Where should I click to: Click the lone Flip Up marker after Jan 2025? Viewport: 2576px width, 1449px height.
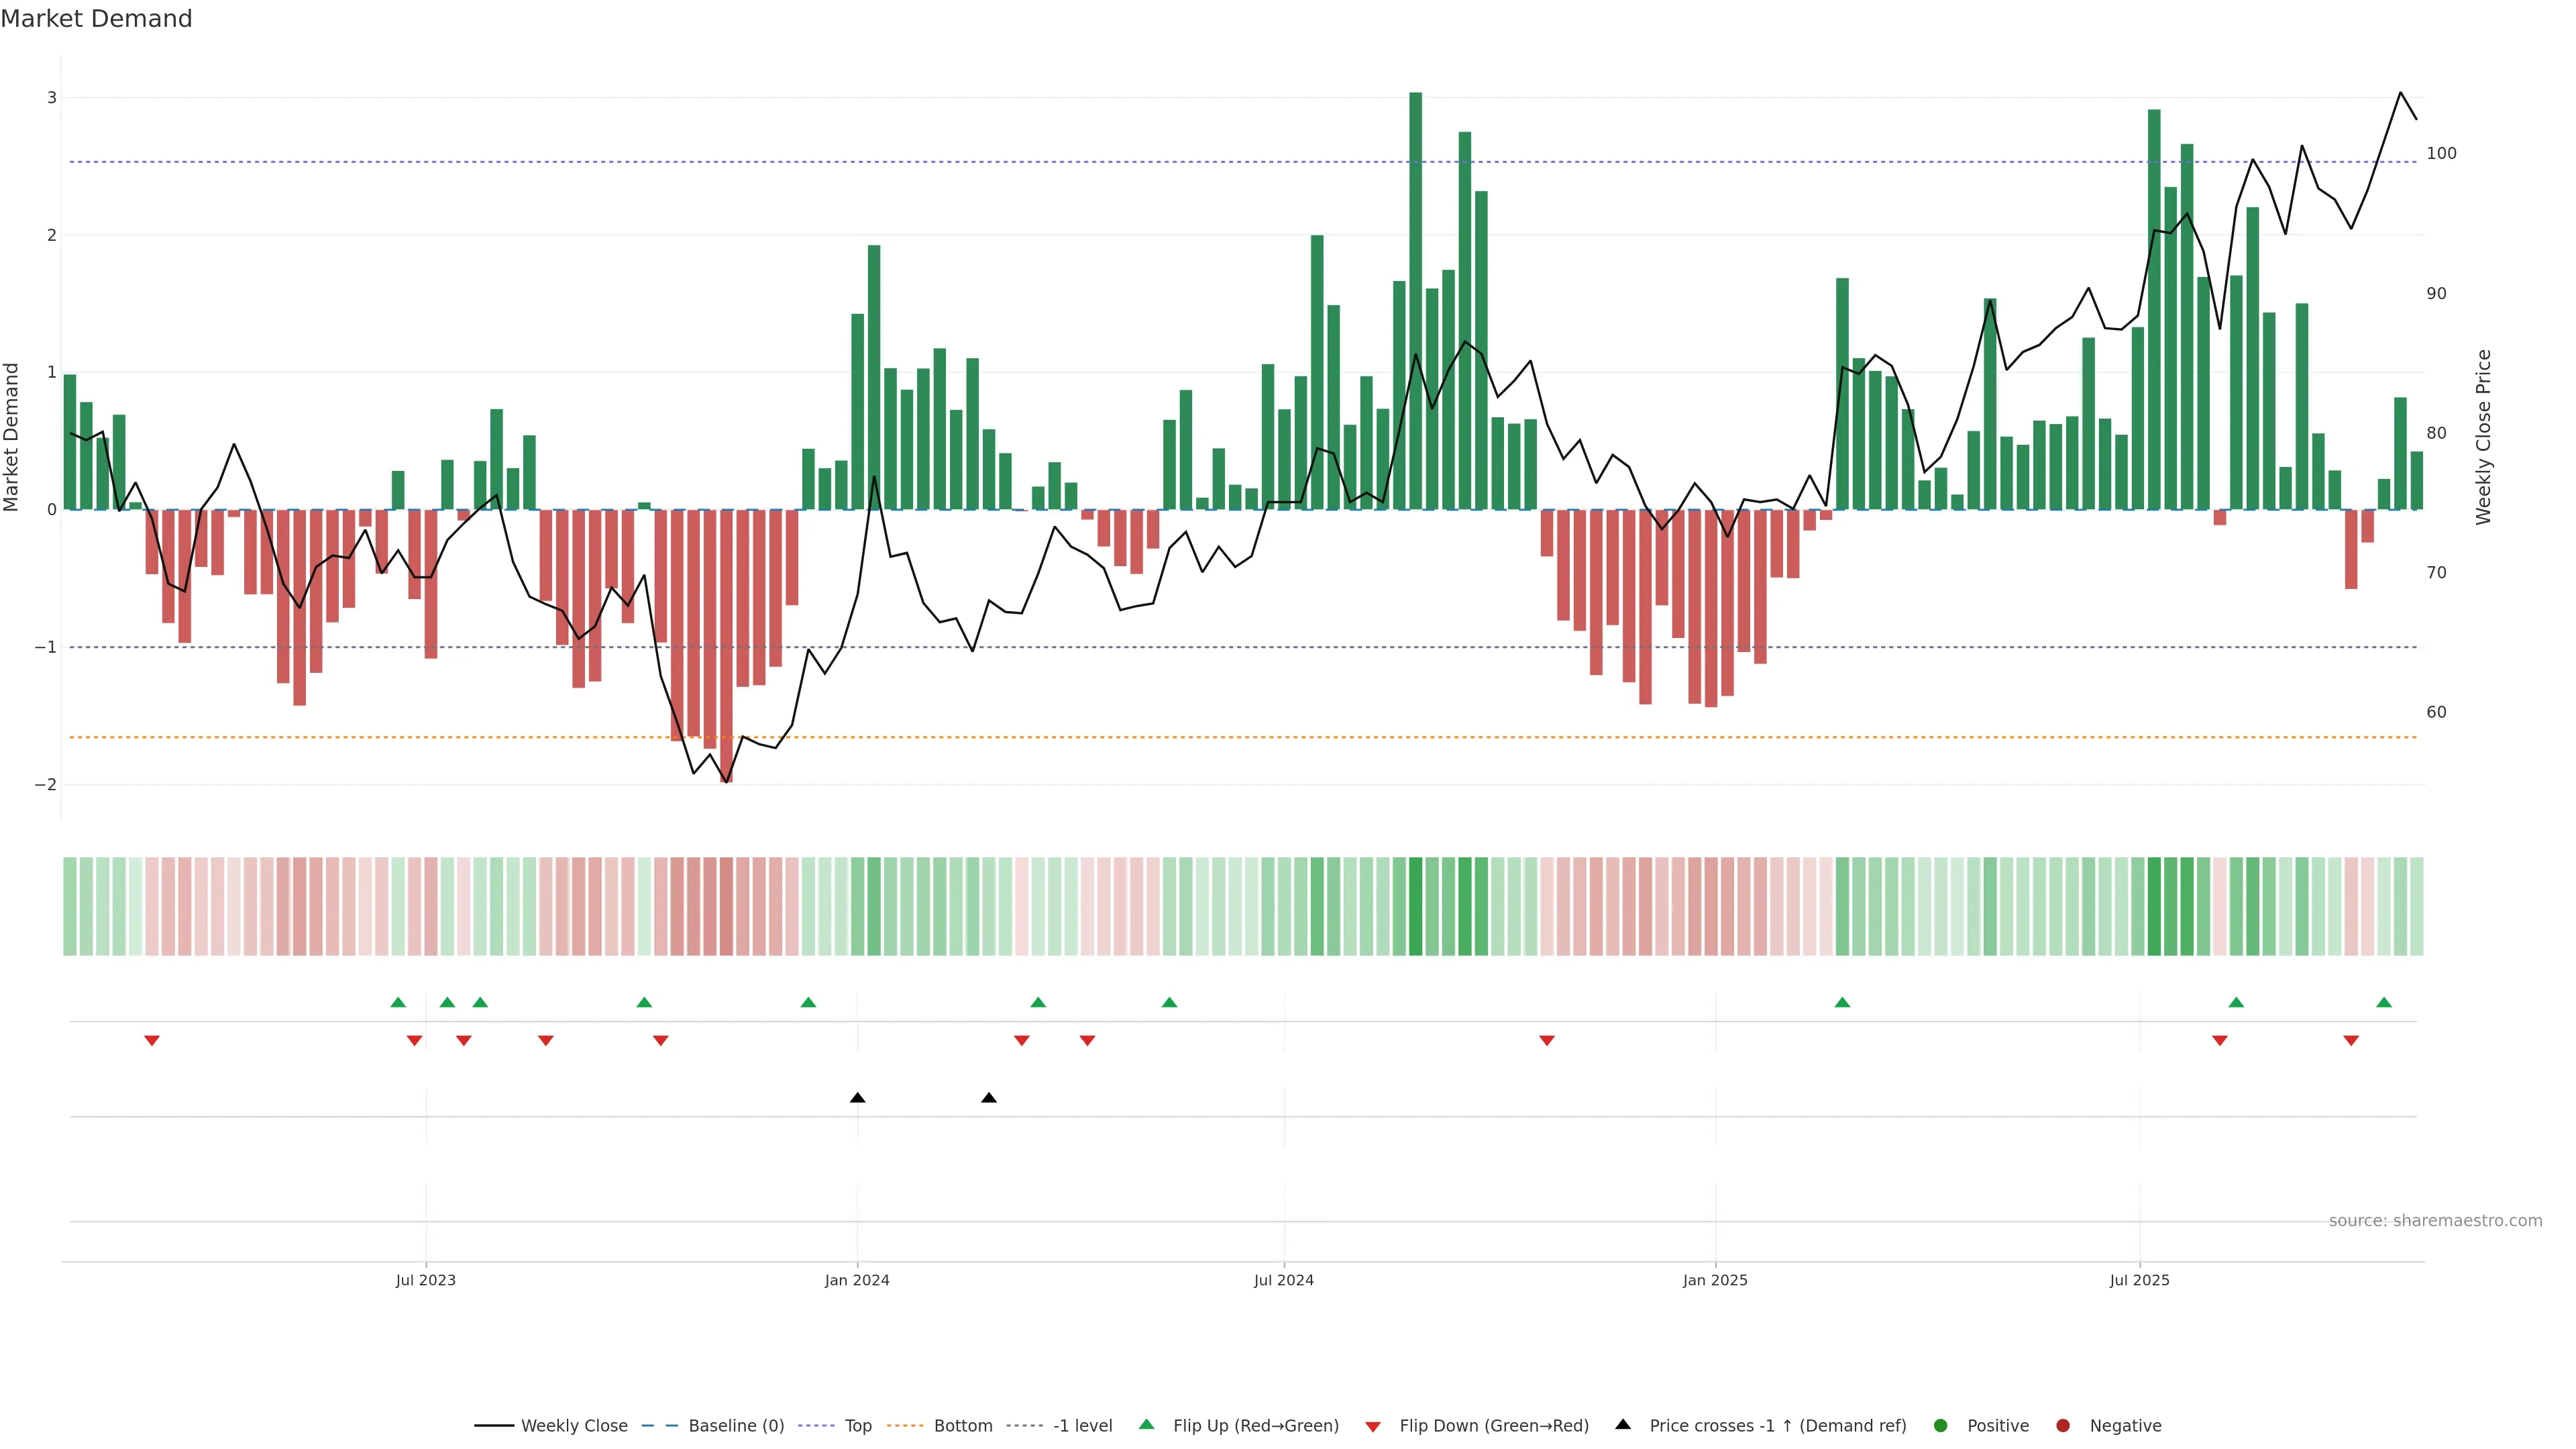click(x=1842, y=1002)
